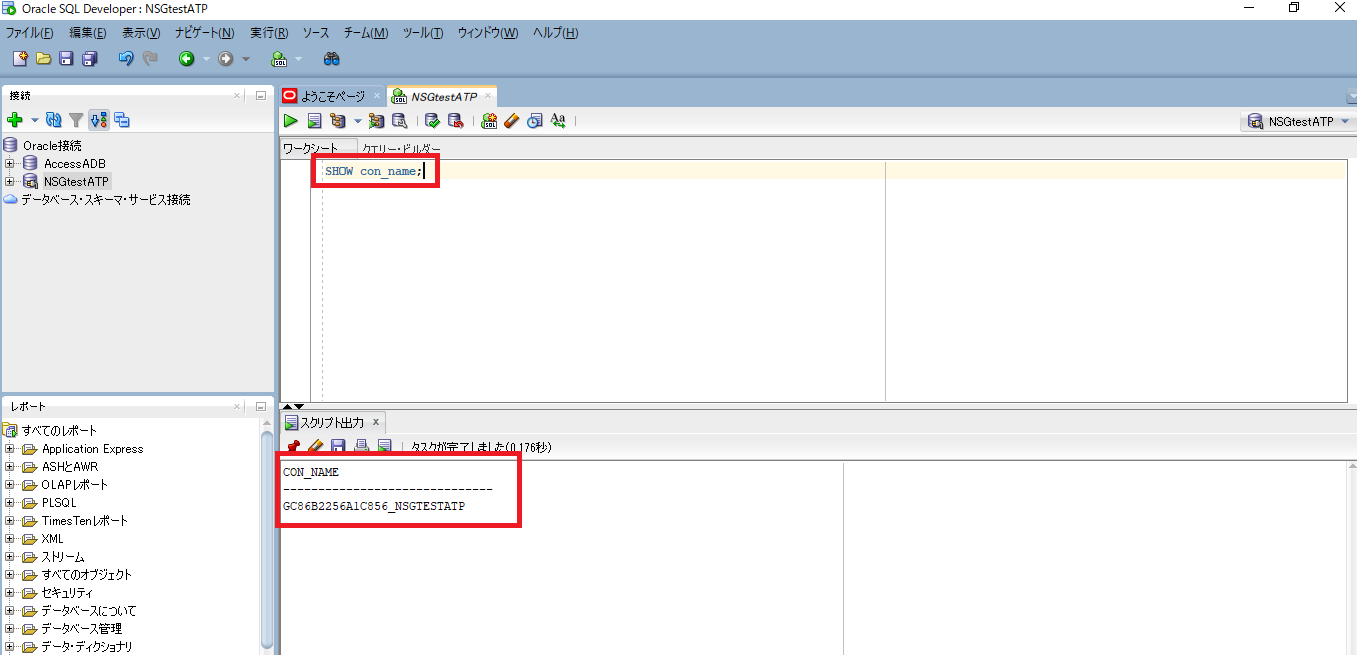Image resolution: width=1357 pixels, height=655 pixels.
Task: Click the Open folder icon in main toolbar
Action: click(x=43, y=59)
